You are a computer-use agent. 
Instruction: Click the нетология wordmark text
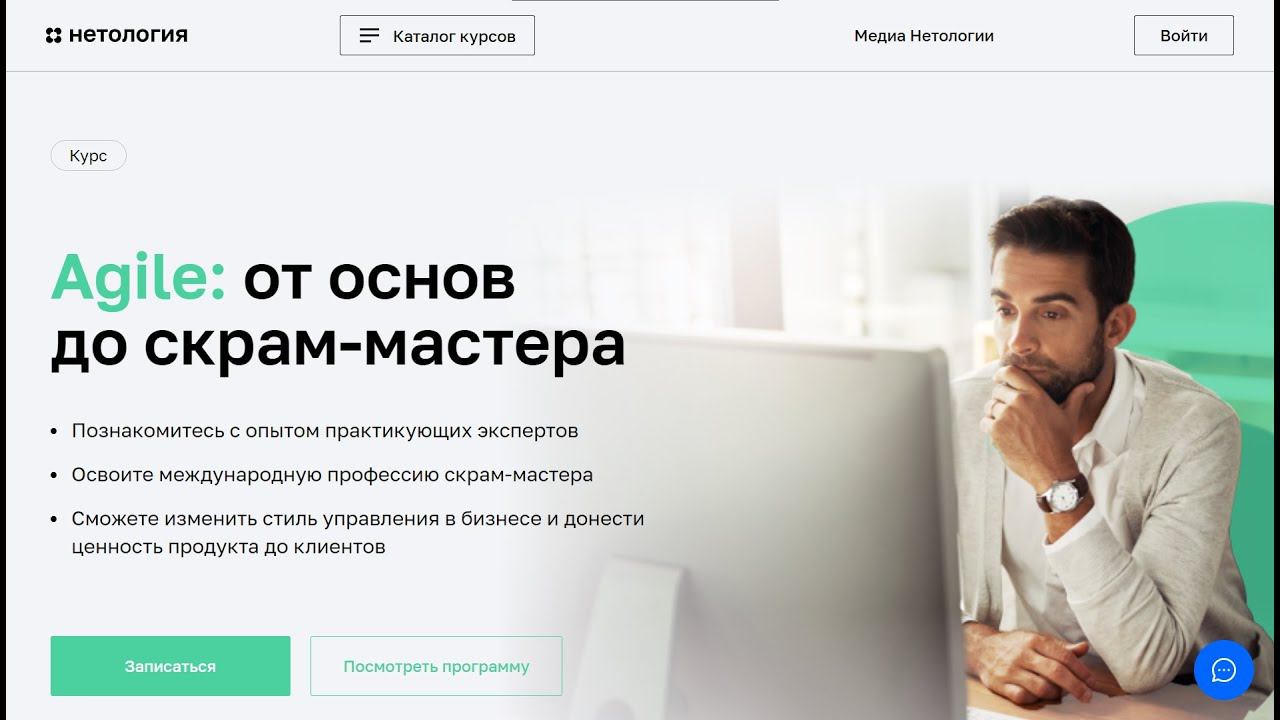(128, 36)
